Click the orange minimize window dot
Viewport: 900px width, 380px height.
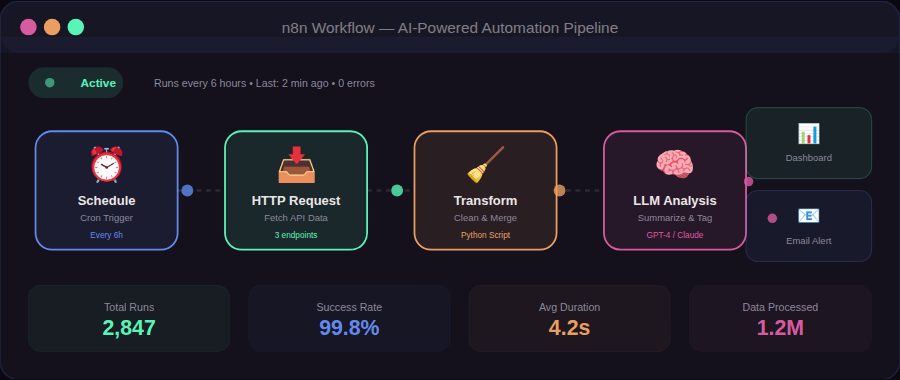[52, 27]
